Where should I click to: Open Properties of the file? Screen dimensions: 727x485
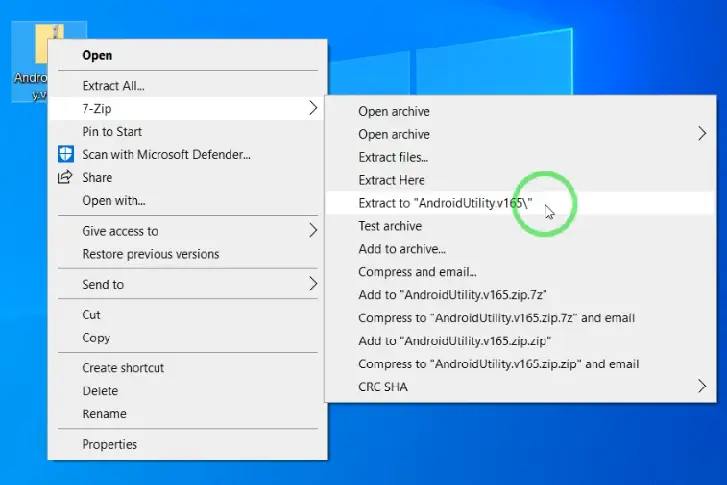[187, 444]
